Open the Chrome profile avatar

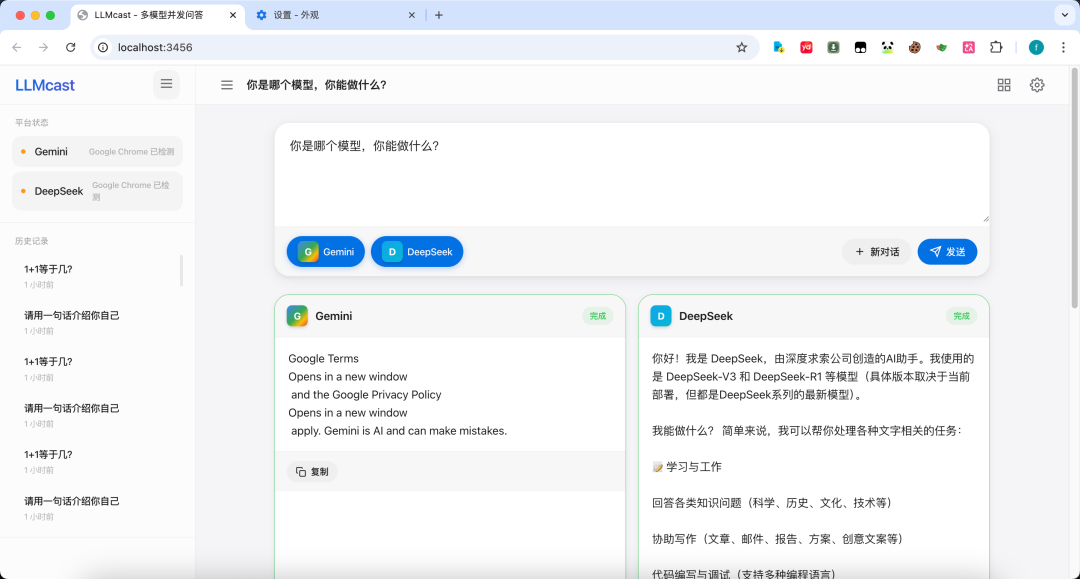pos(1036,48)
